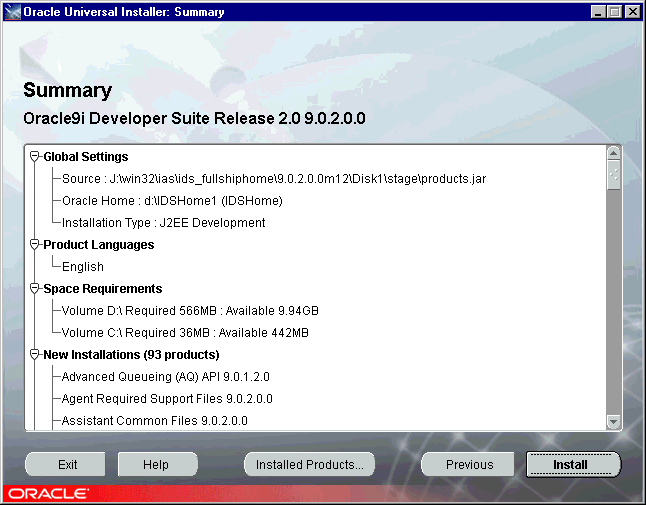Viewport: 646px width, 505px height.
Task: Select Volume D:\ Required 566MB row
Action: 190,311
